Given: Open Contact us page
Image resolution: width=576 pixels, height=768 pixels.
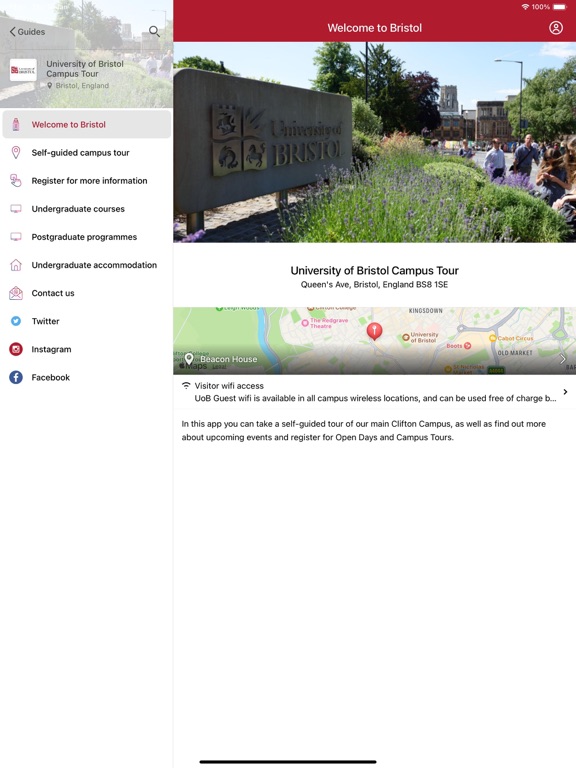Looking at the screenshot, I should click(87, 293).
